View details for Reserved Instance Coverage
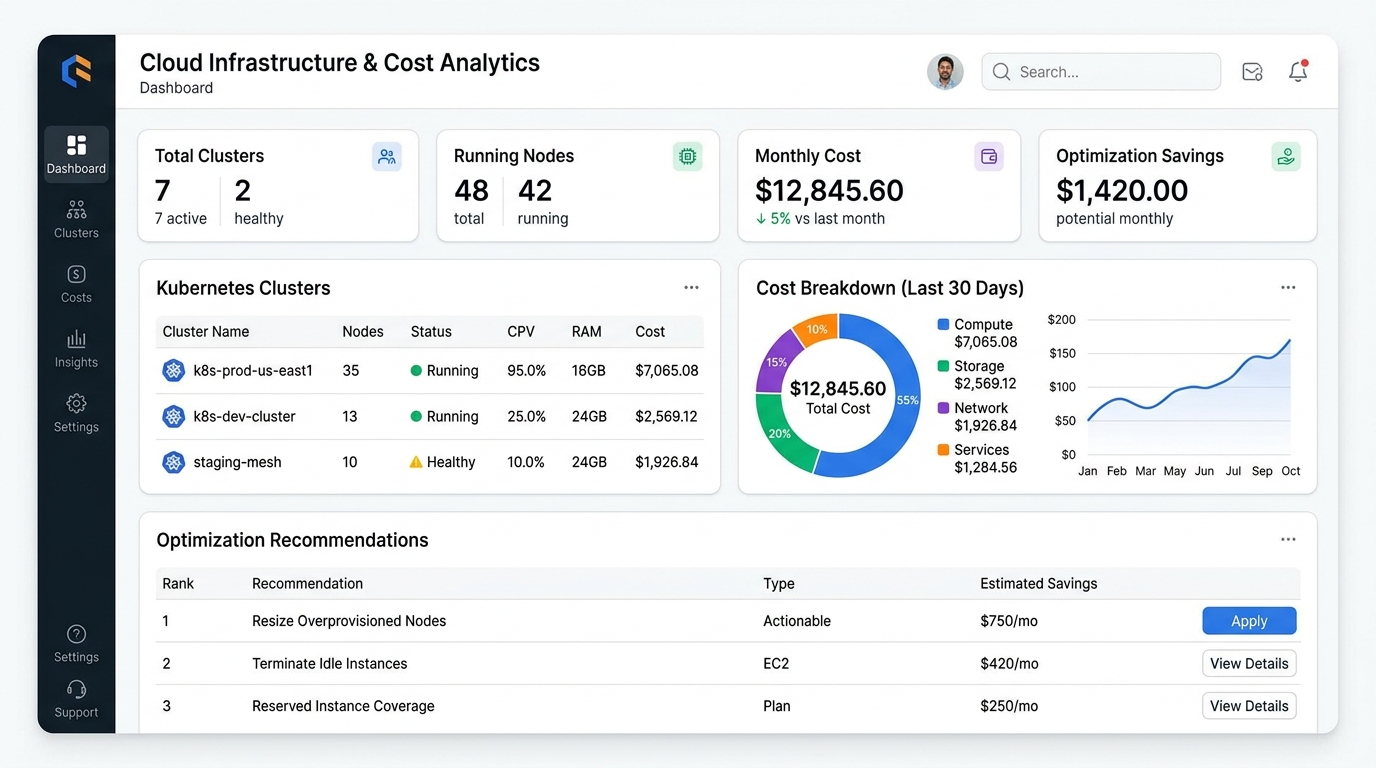 (x=1249, y=706)
